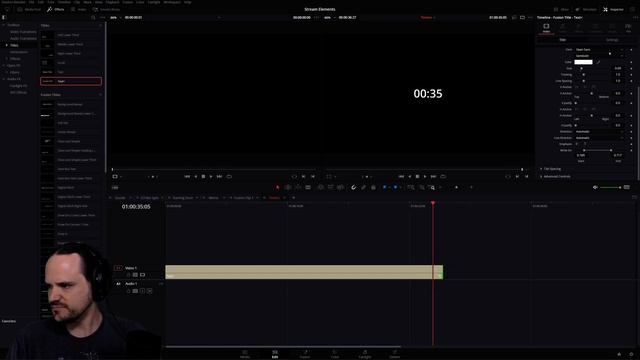Select the Text+ title preset
Screen dimensions: 640x360
coord(71,81)
